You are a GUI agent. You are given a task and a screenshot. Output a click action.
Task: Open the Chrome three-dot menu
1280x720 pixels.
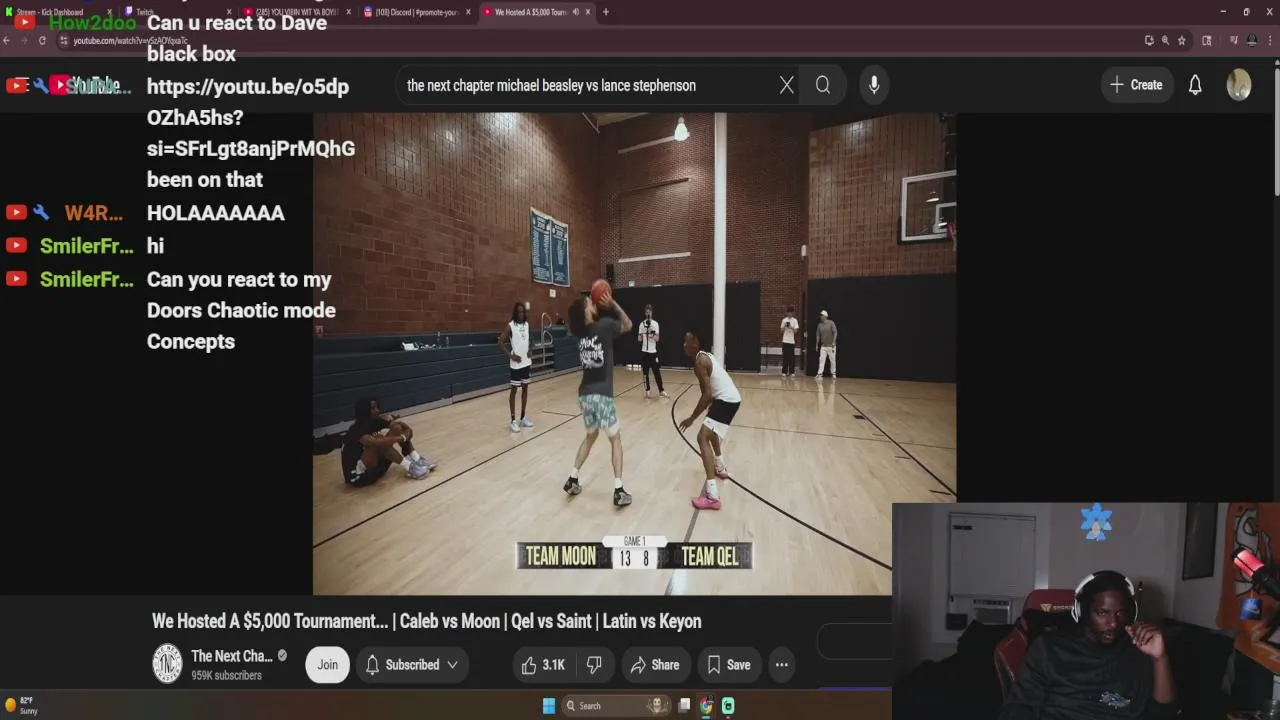tap(1270, 40)
